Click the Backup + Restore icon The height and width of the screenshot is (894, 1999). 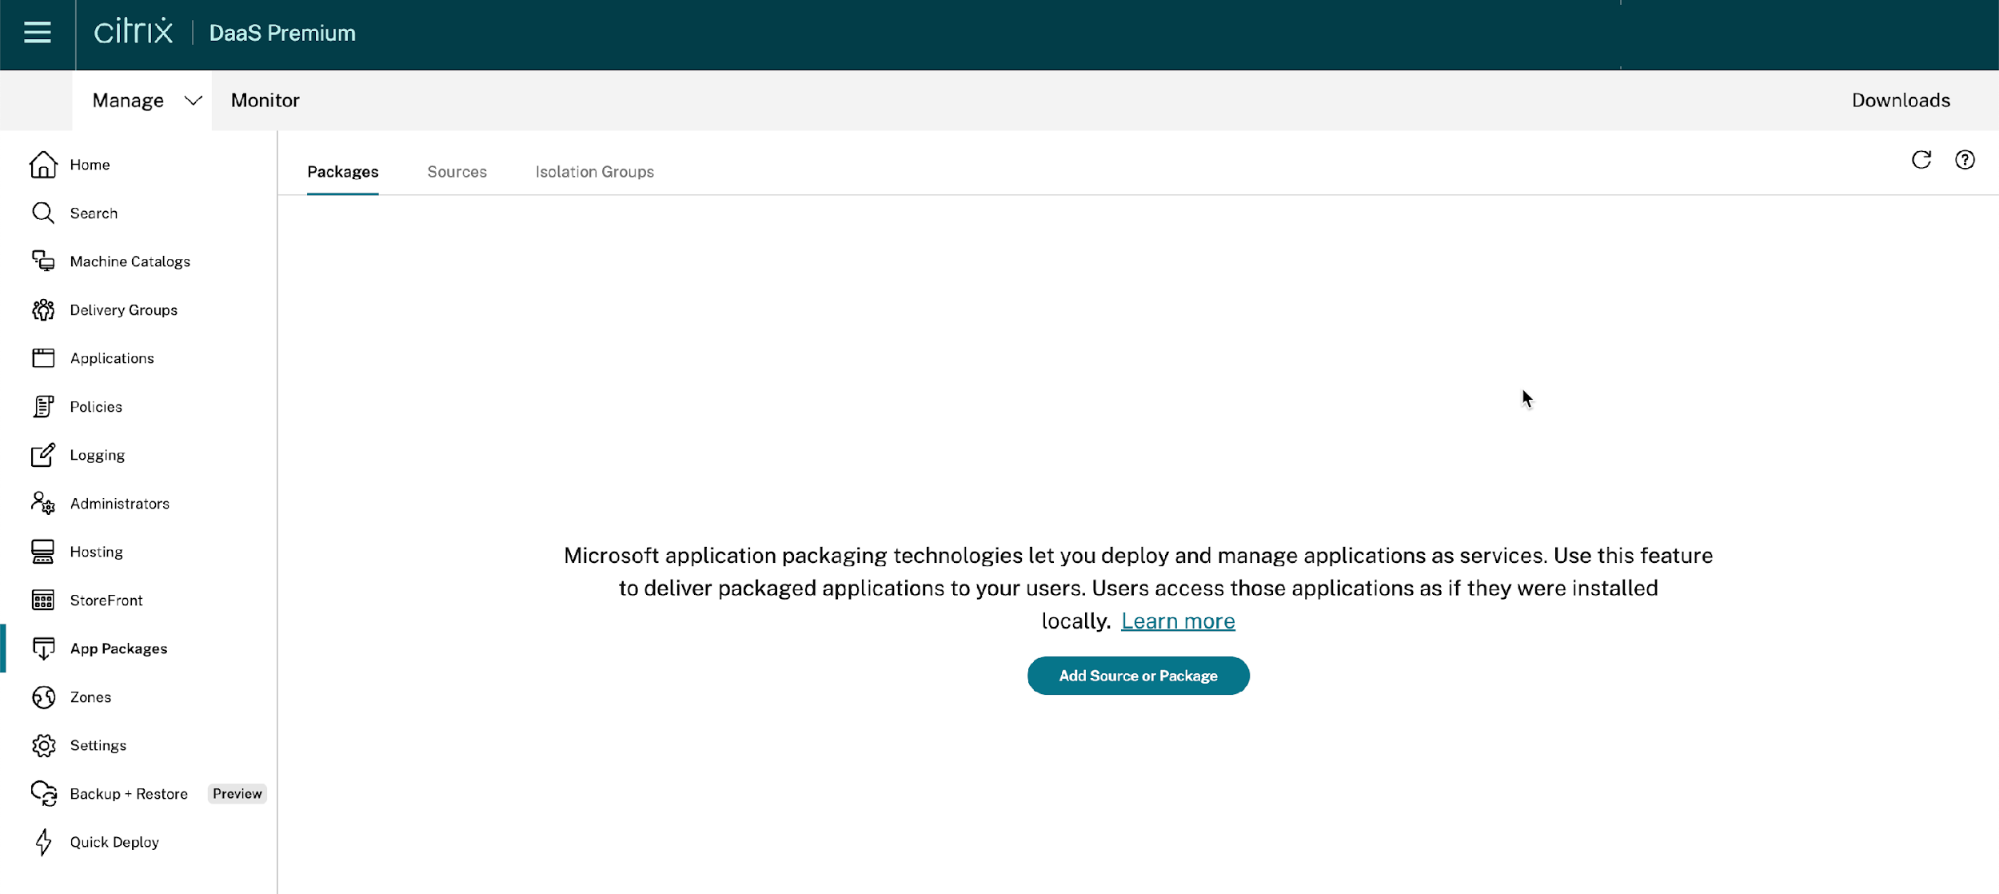(x=43, y=794)
